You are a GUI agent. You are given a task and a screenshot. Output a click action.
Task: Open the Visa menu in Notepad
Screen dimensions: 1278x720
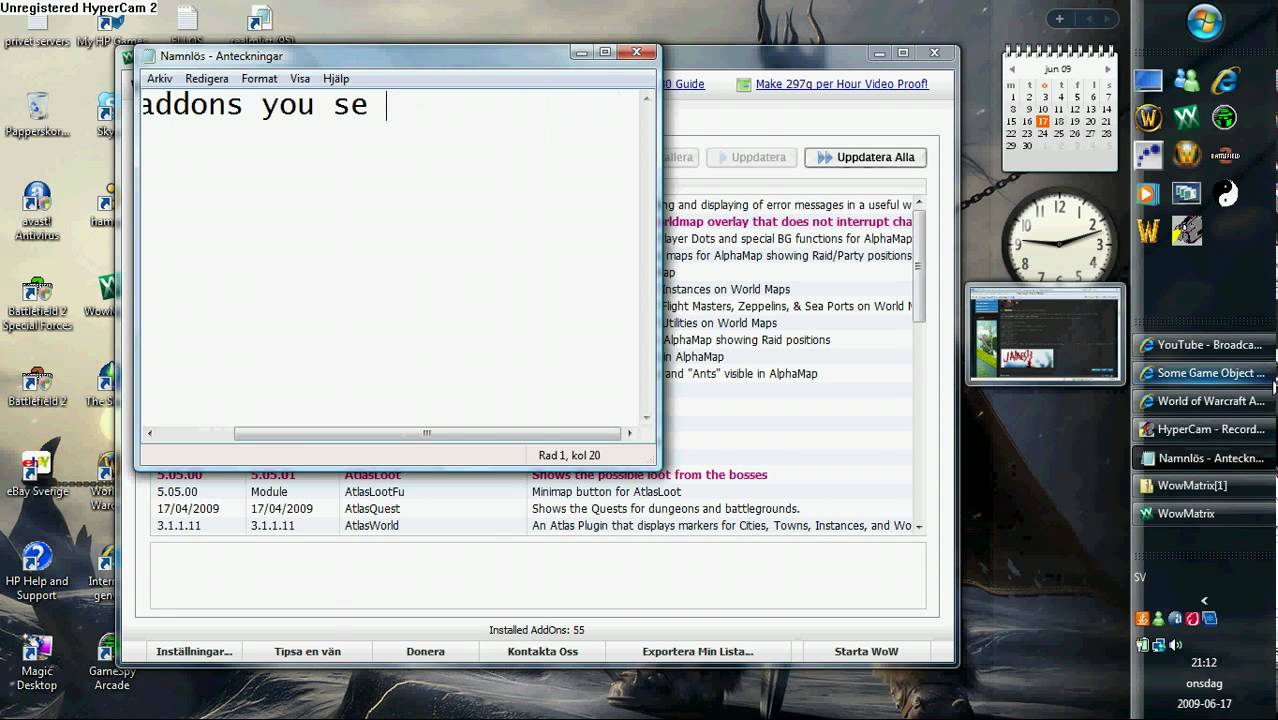(x=300, y=78)
